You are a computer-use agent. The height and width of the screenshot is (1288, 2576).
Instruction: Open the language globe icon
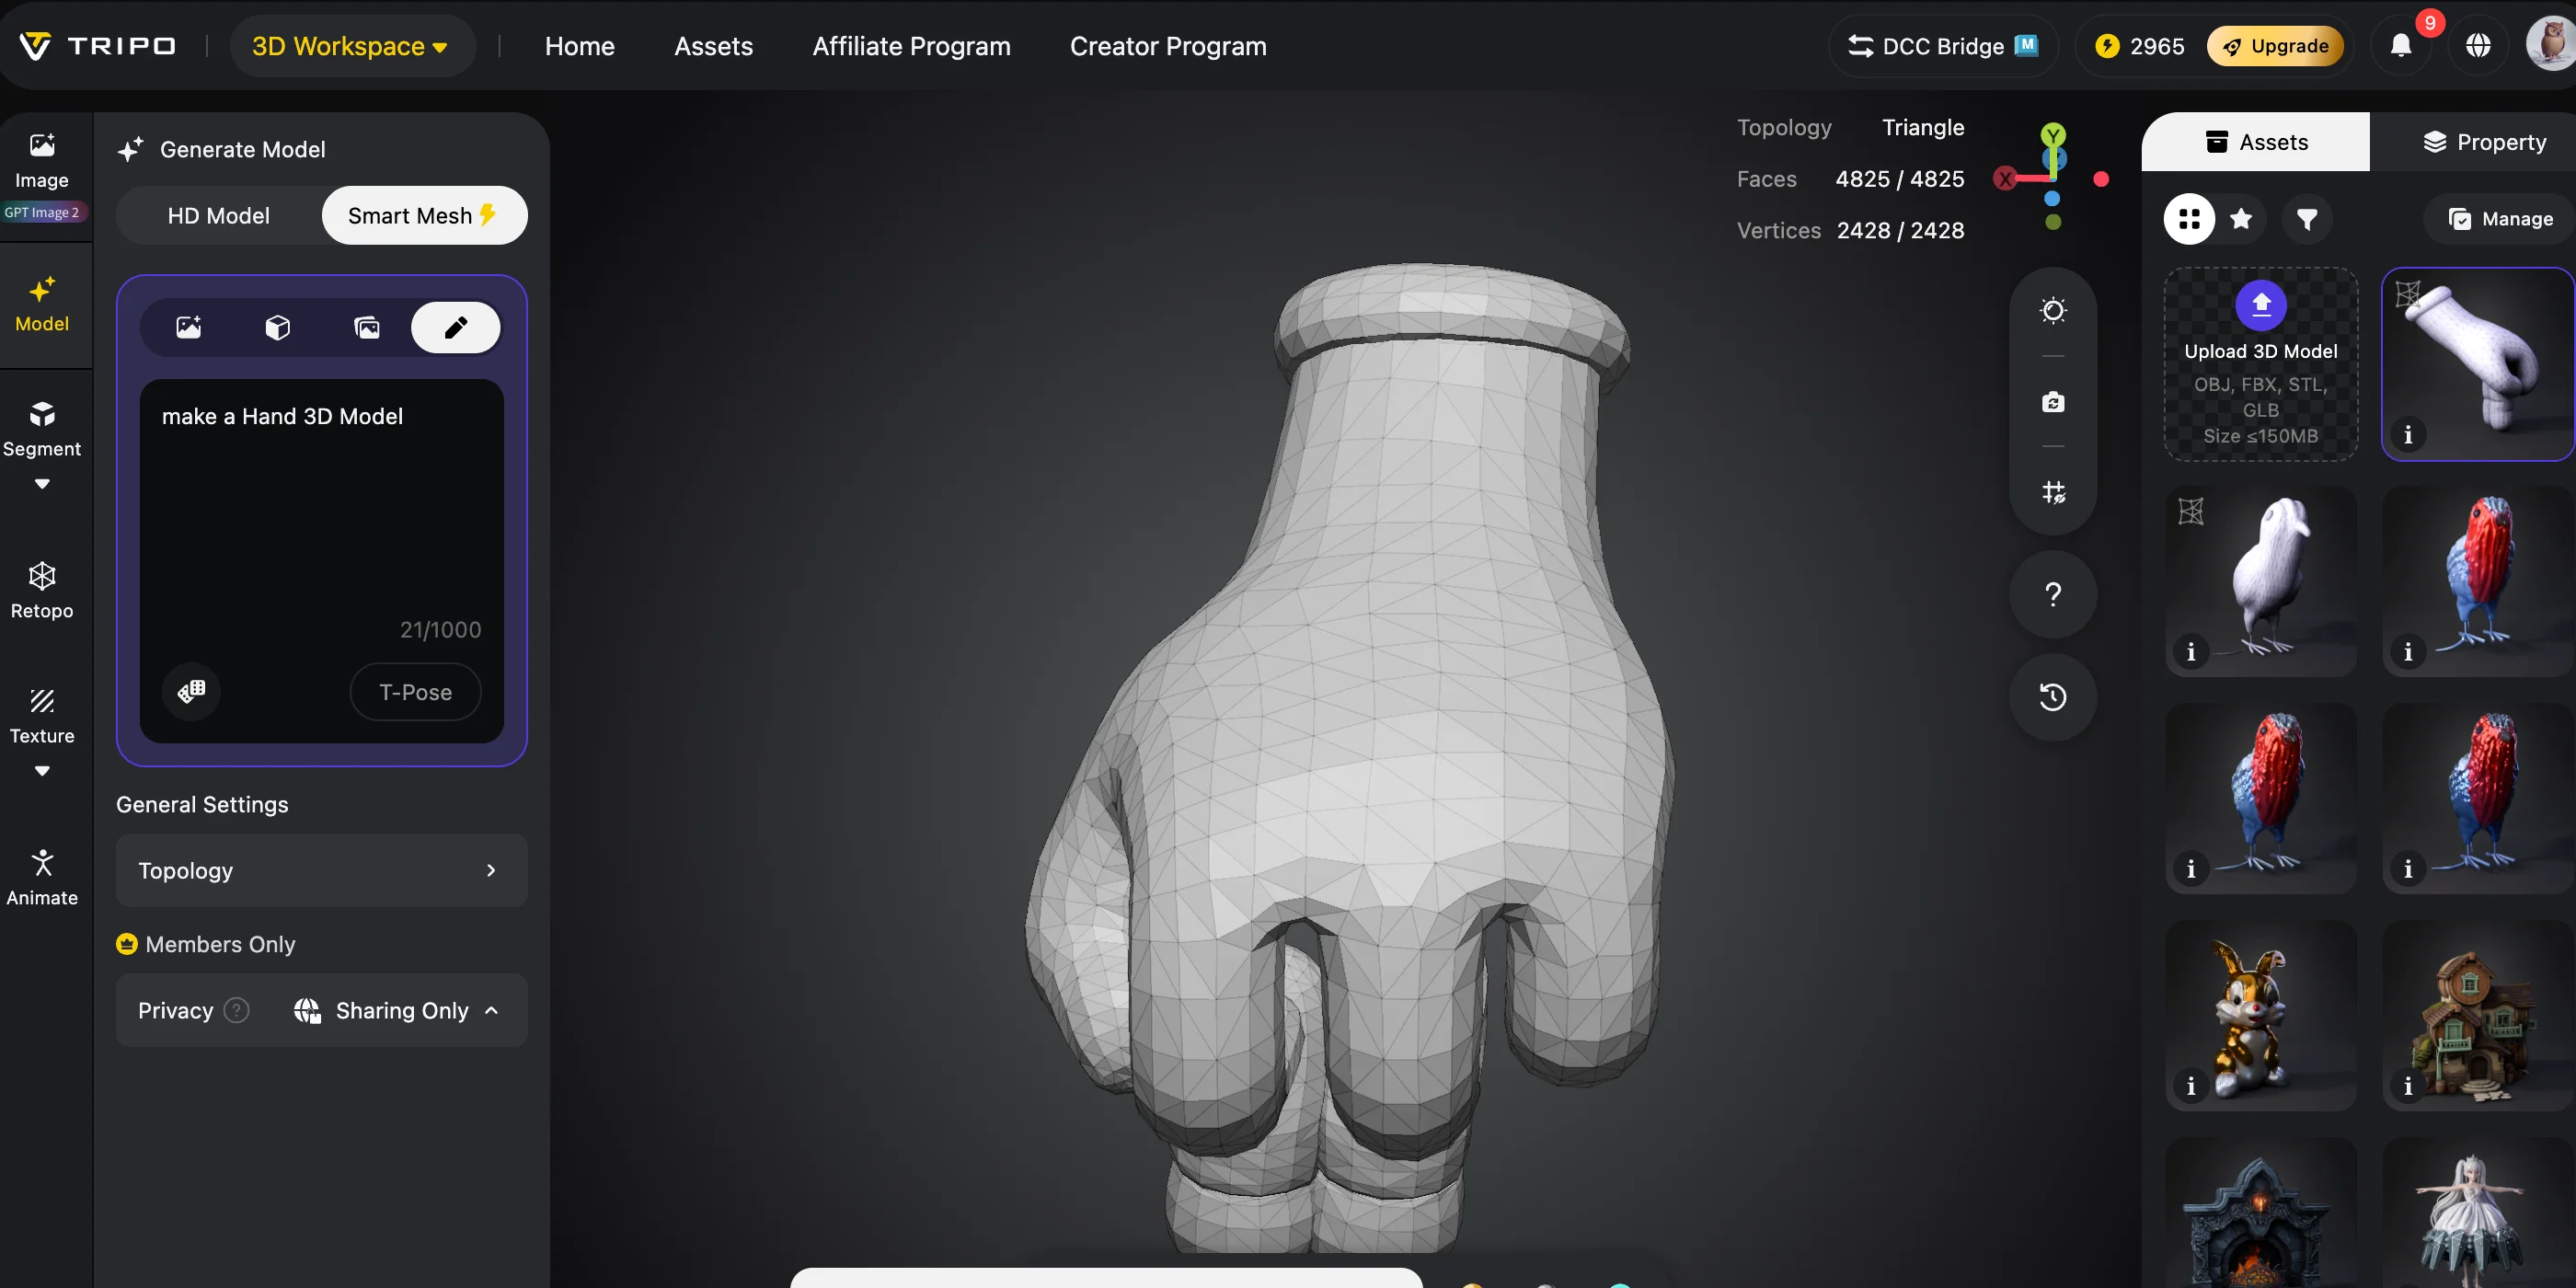pyautogui.click(x=2478, y=46)
